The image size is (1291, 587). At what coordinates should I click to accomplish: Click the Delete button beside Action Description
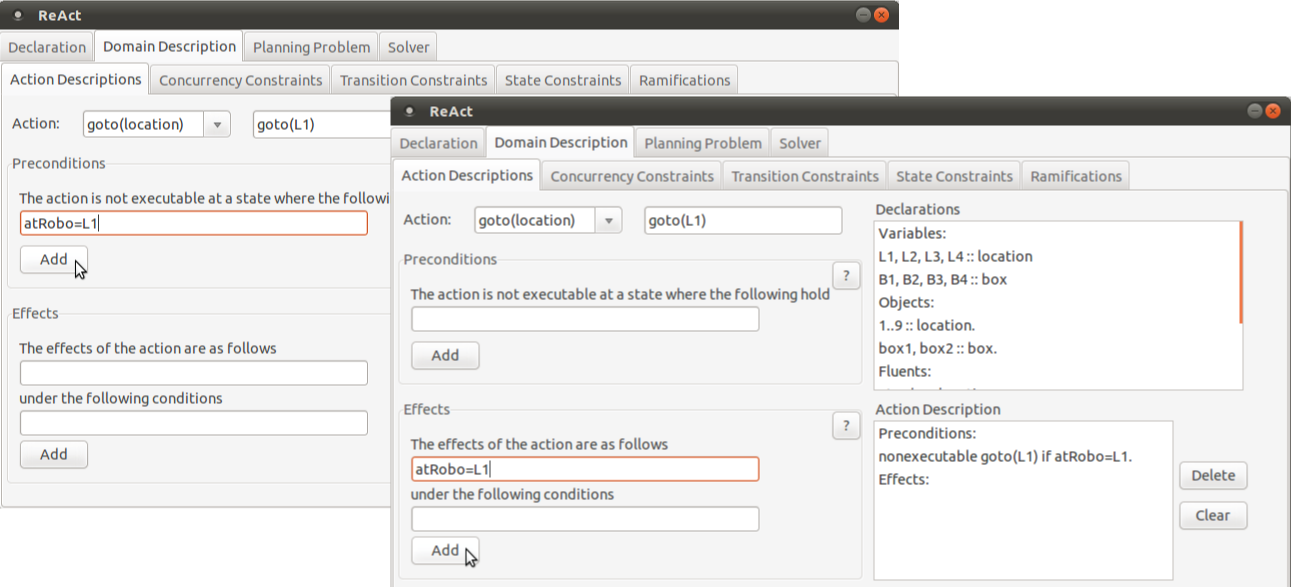point(1213,475)
